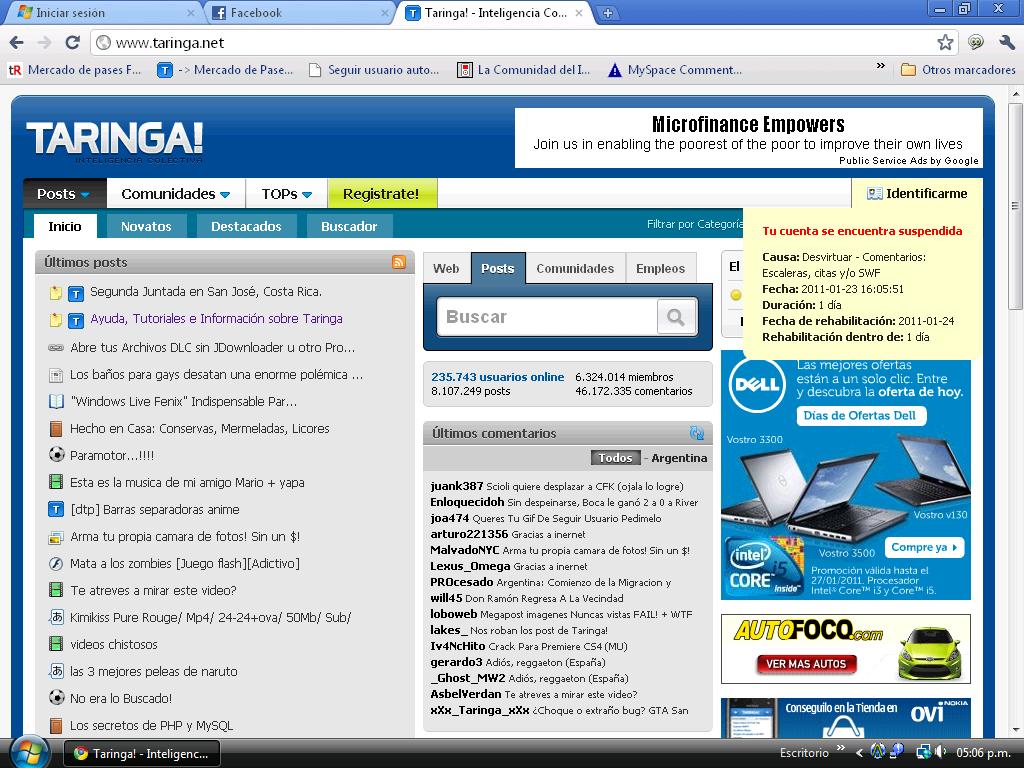Click the Buscar search field
Image resolution: width=1024 pixels, height=768 pixels.
pos(547,317)
